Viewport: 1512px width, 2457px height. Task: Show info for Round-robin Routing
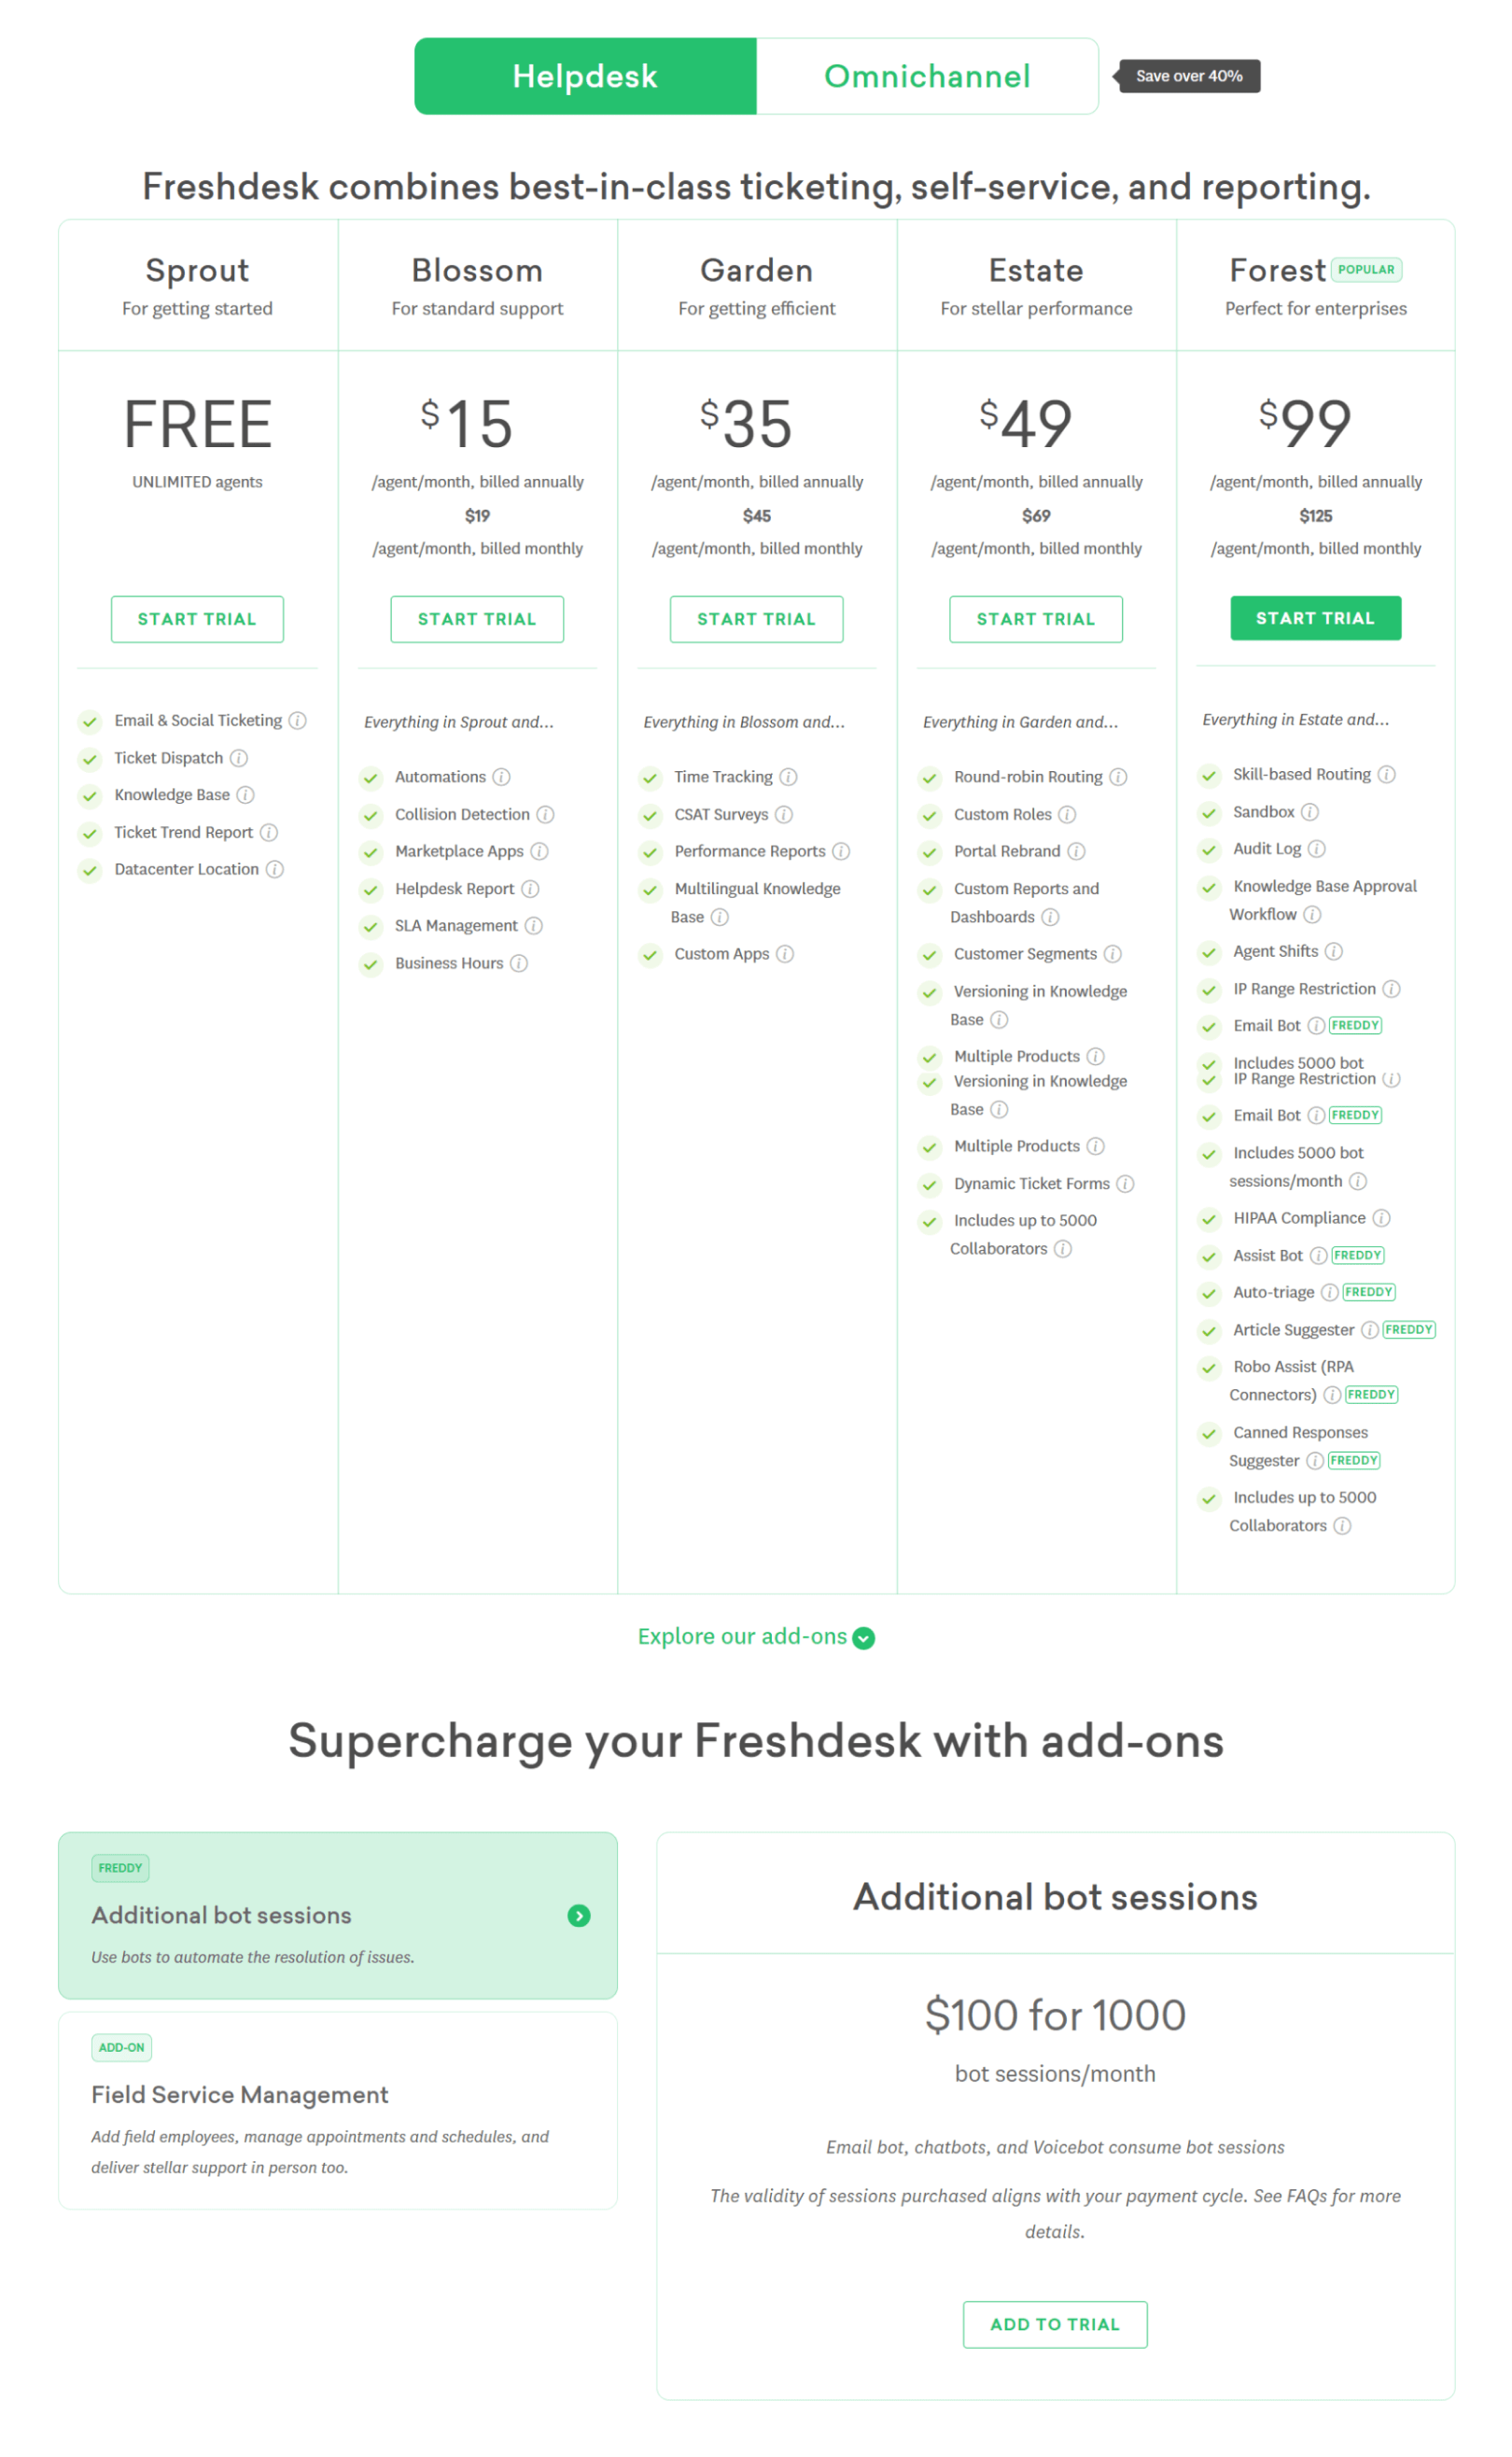point(1118,777)
